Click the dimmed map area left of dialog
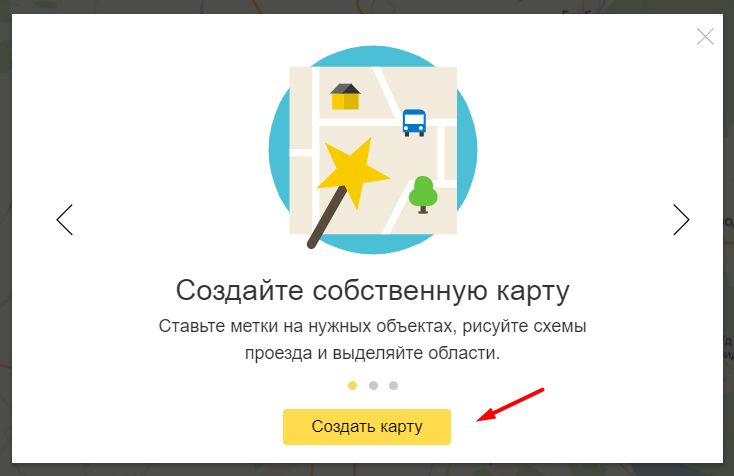The height and width of the screenshot is (476, 734). (x=5, y=234)
